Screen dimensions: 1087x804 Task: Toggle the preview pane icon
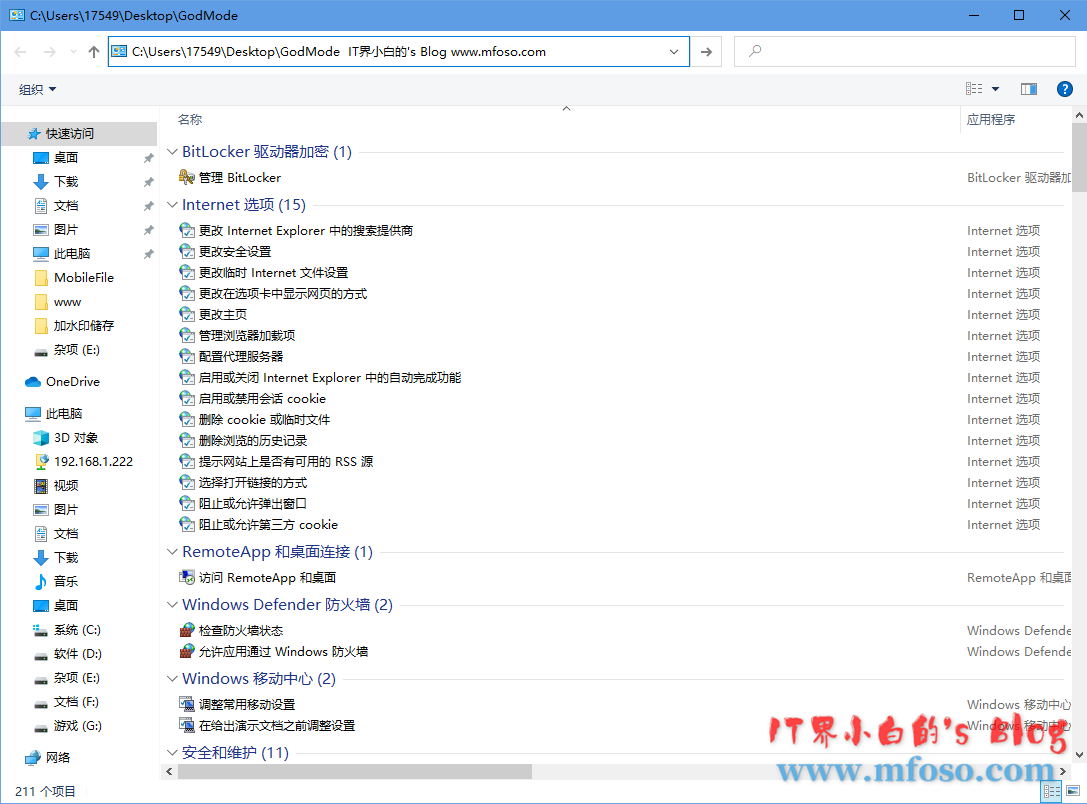tap(1029, 89)
